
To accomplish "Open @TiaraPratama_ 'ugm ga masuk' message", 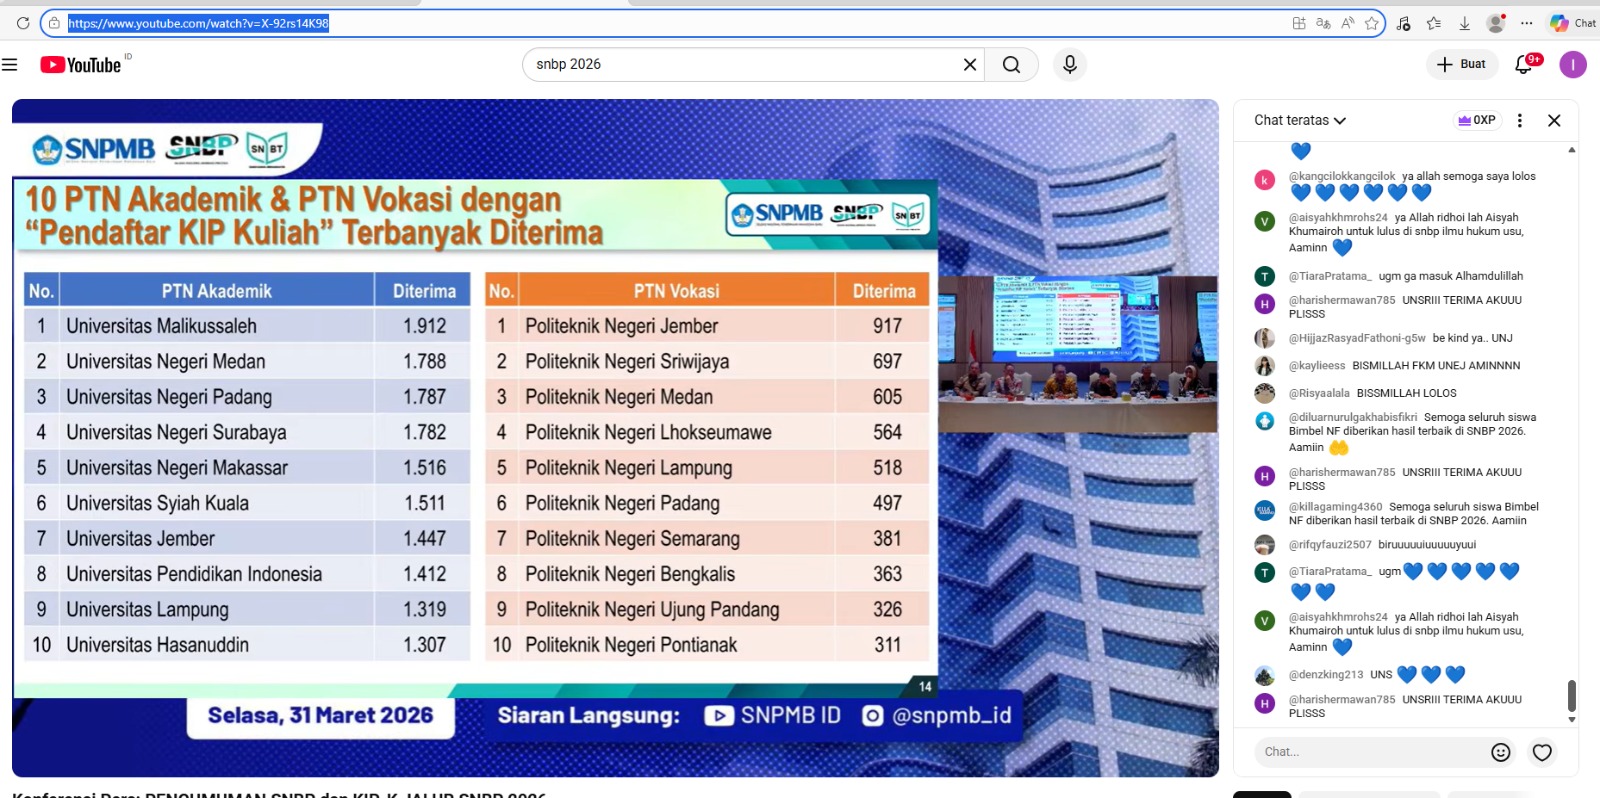I will coord(1405,276).
